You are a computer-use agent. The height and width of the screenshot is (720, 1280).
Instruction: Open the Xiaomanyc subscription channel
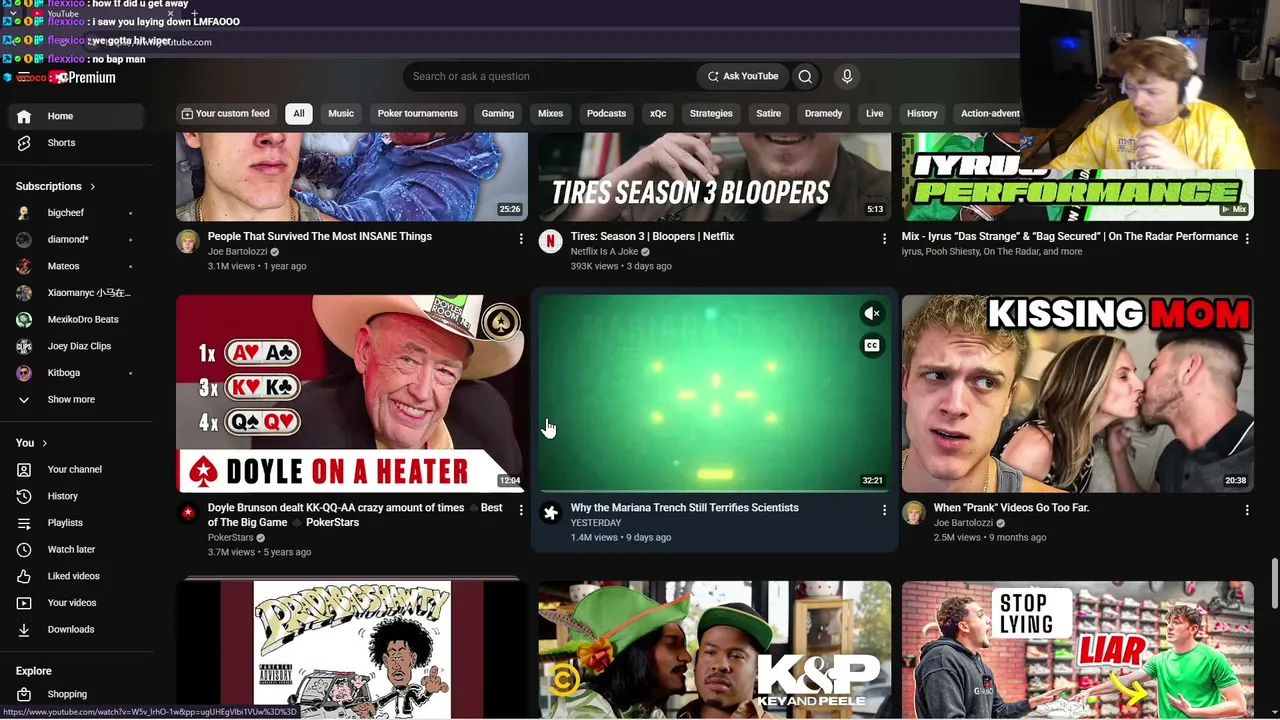tap(77, 293)
